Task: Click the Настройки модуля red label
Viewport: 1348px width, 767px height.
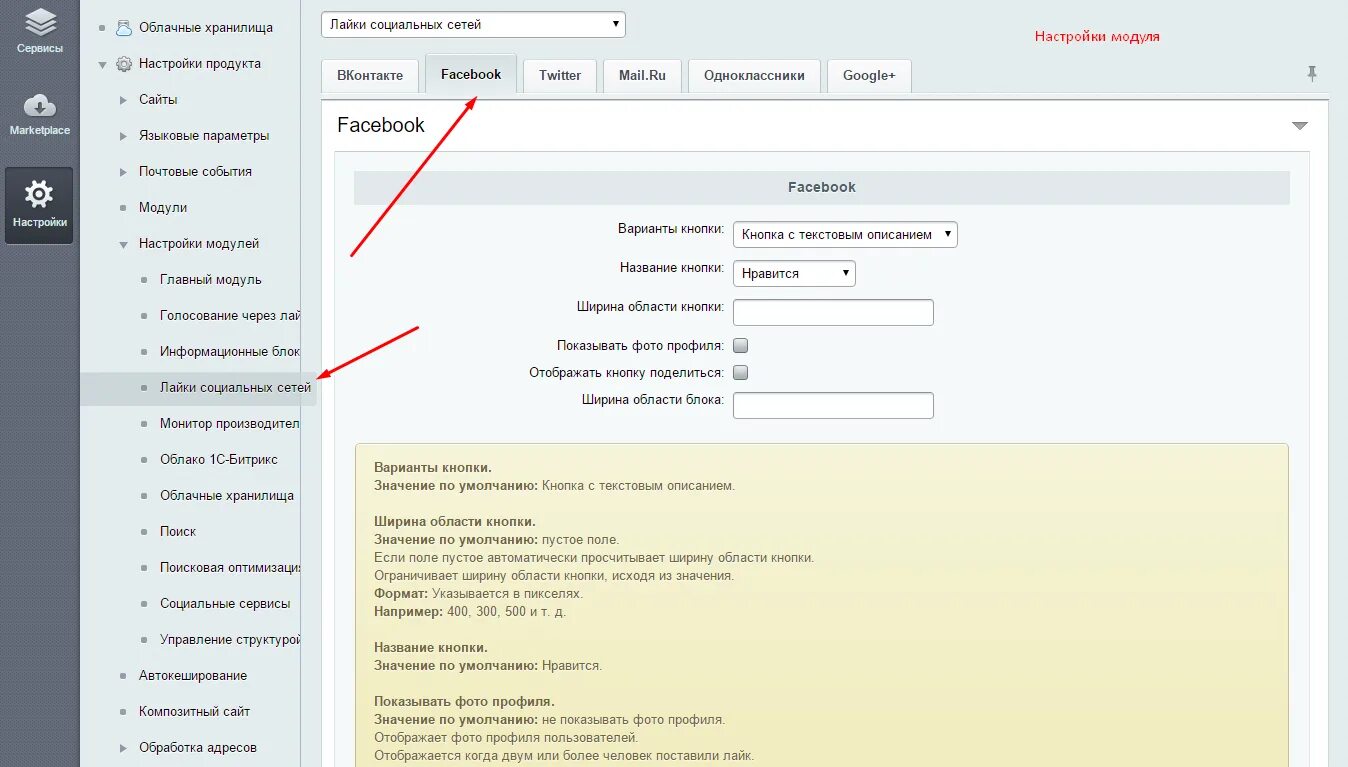Action: click(x=1097, y=36)
